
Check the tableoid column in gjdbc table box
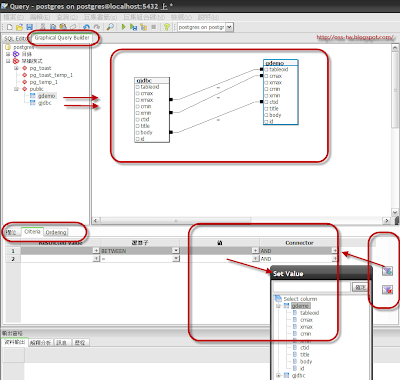pyautogui.click(x=137, y=87)
